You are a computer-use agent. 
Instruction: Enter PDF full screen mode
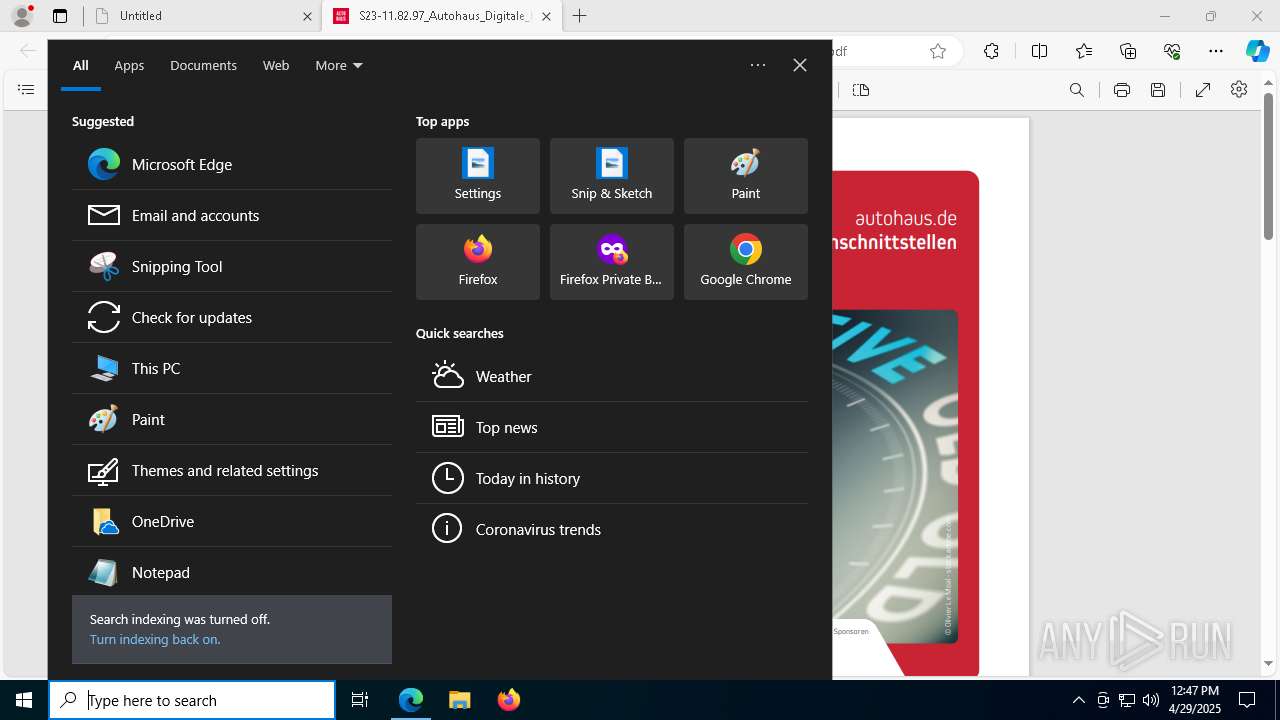[x=1203, y=90]
